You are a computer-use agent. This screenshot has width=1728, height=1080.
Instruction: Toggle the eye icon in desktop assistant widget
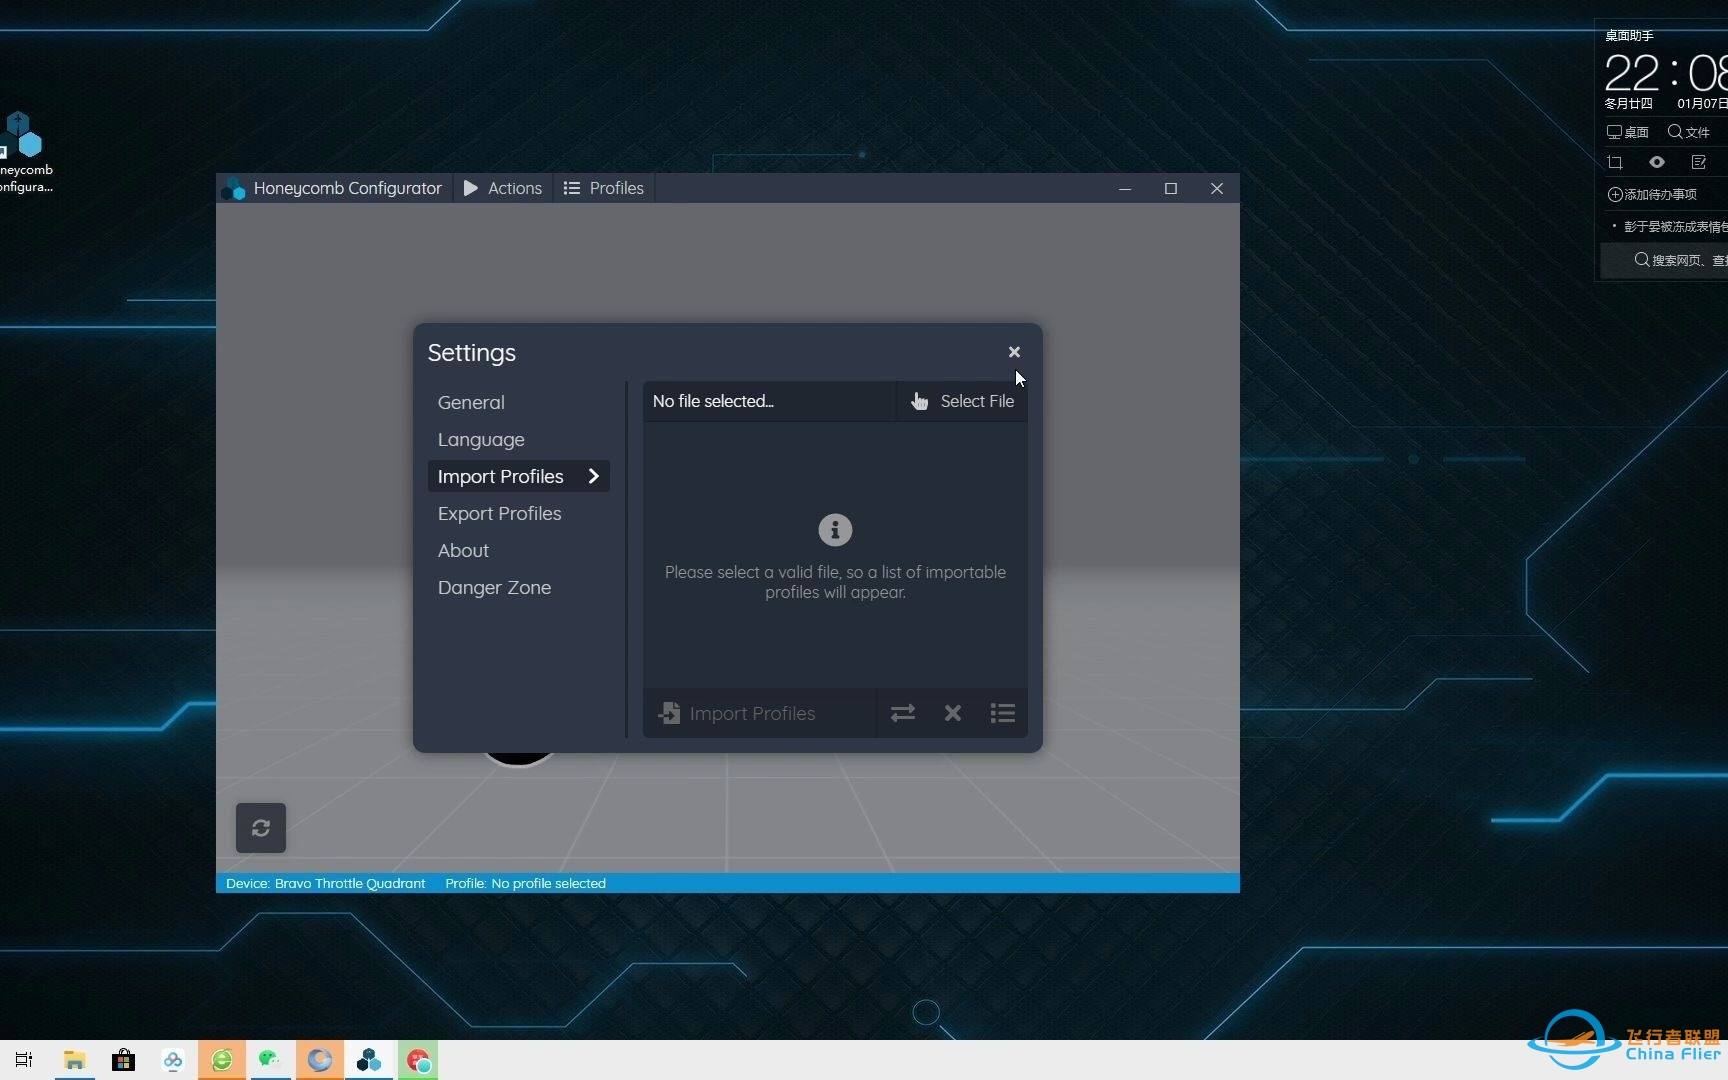click(x=1657, y=162)
